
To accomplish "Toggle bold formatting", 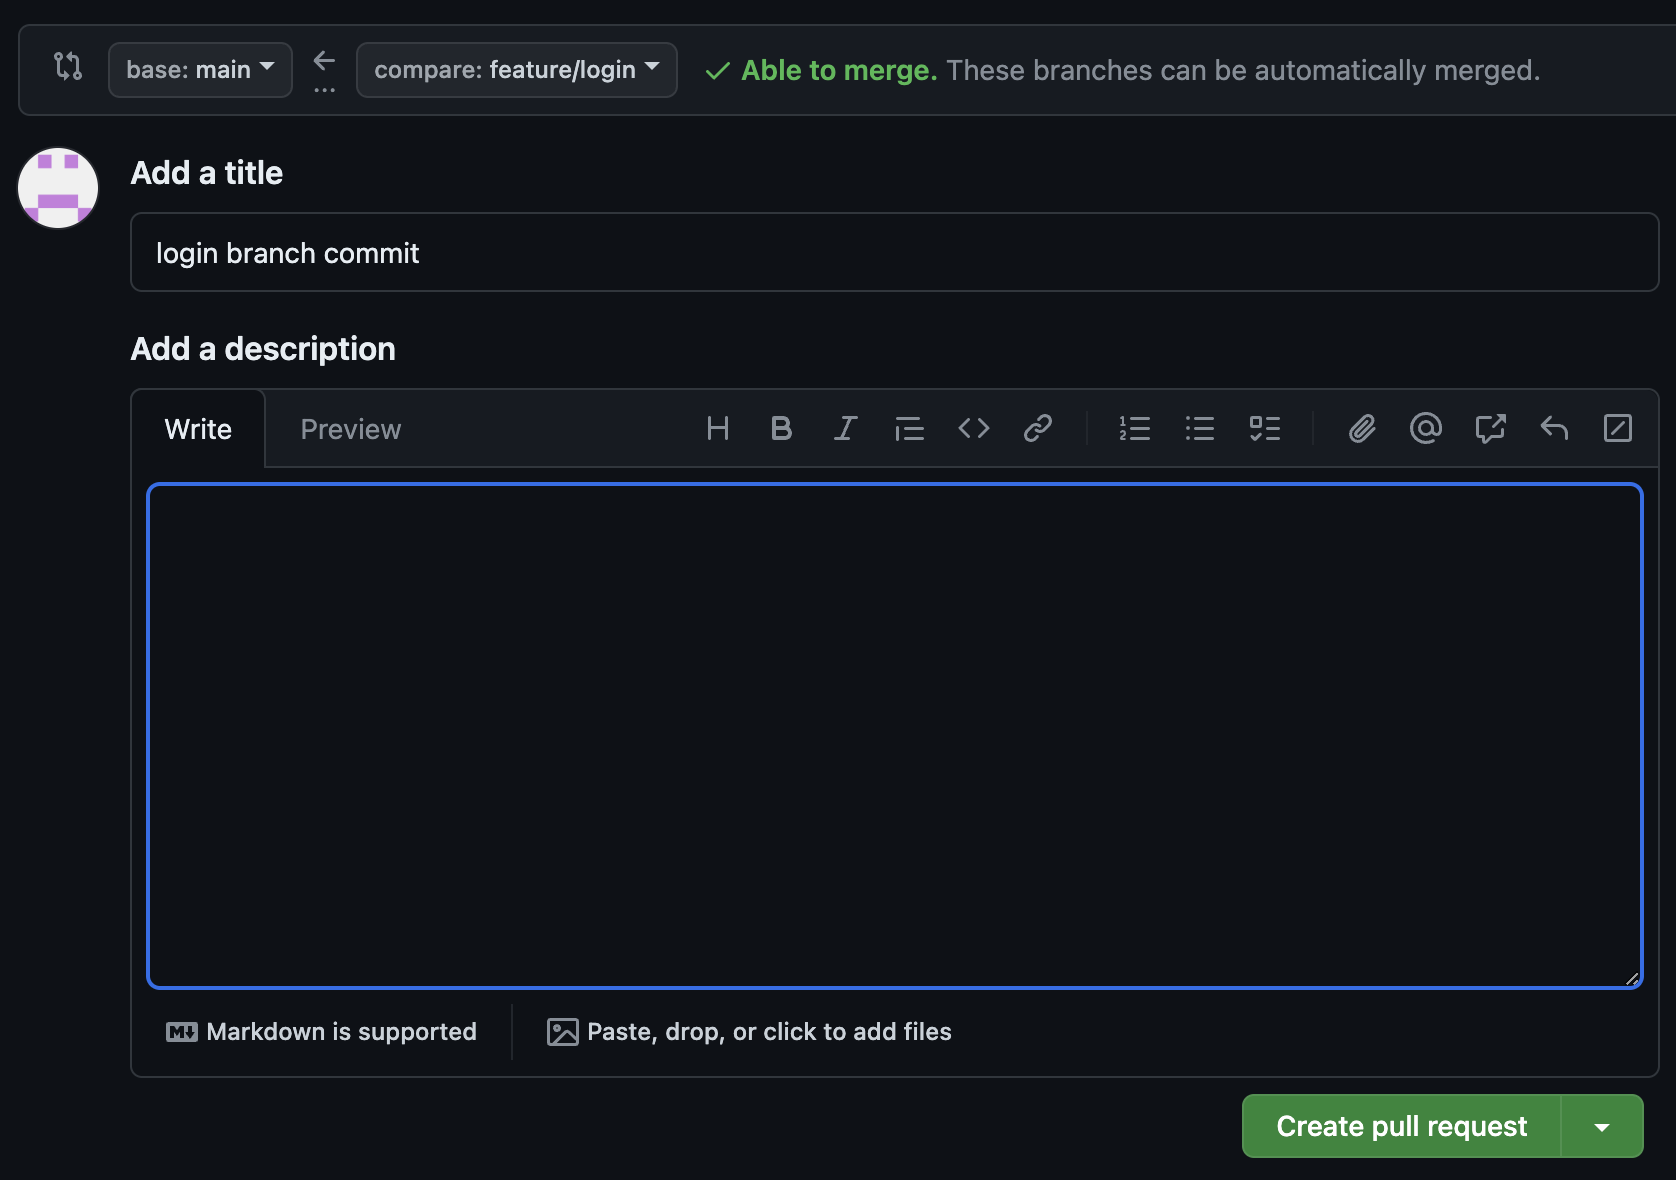I will tap(782, 429).
